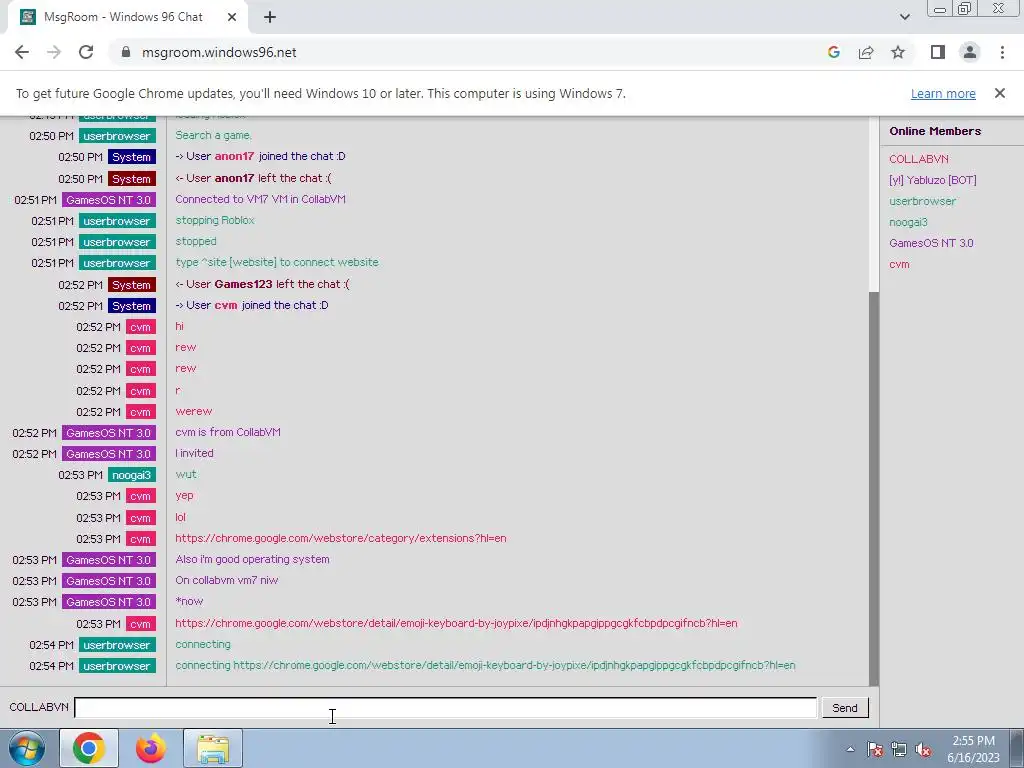
Task: Click 'User cvm joined the chat' message
Action: (x=251, y=305)
